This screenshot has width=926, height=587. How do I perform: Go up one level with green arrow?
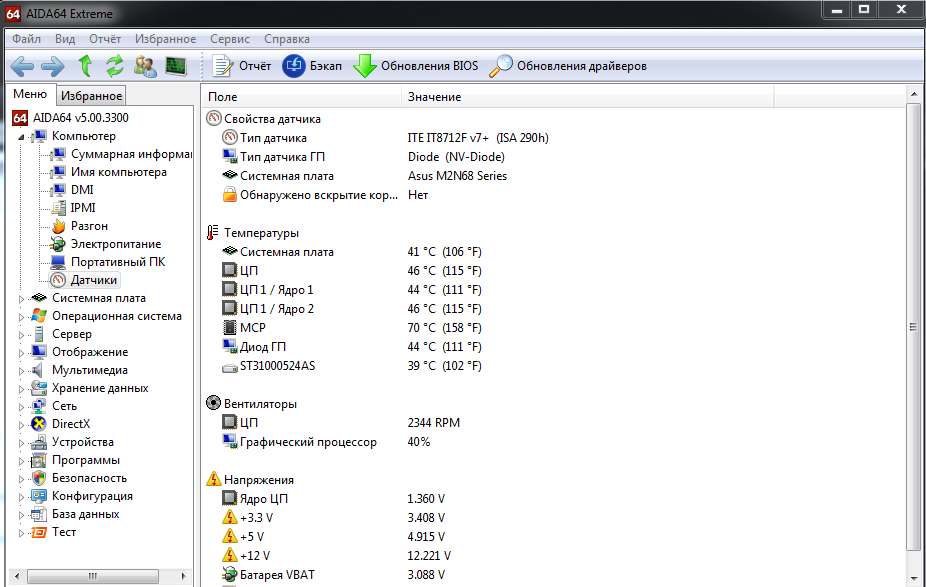point(85,67)
